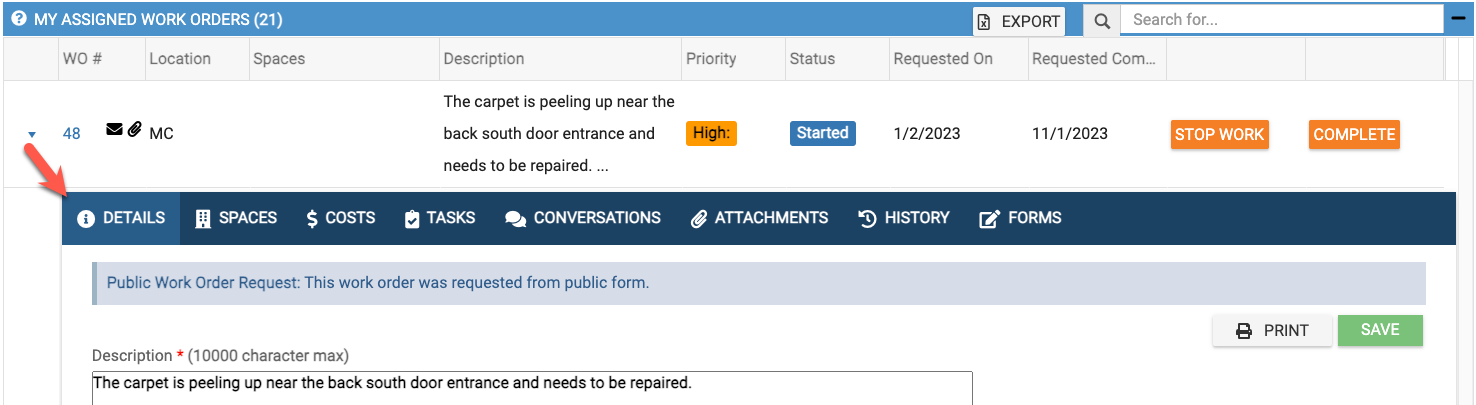The image size is (1476, 405).
Task: Click the search magnifier icon
Action: (x=1101, y=21)
